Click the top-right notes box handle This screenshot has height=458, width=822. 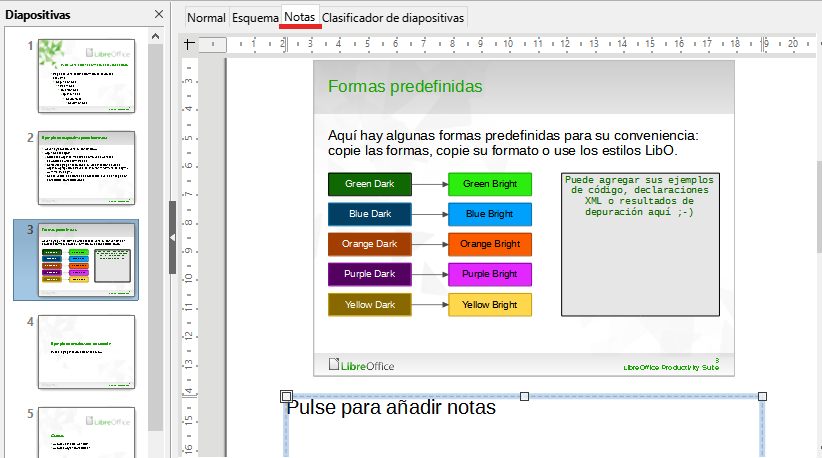(762, 397)
